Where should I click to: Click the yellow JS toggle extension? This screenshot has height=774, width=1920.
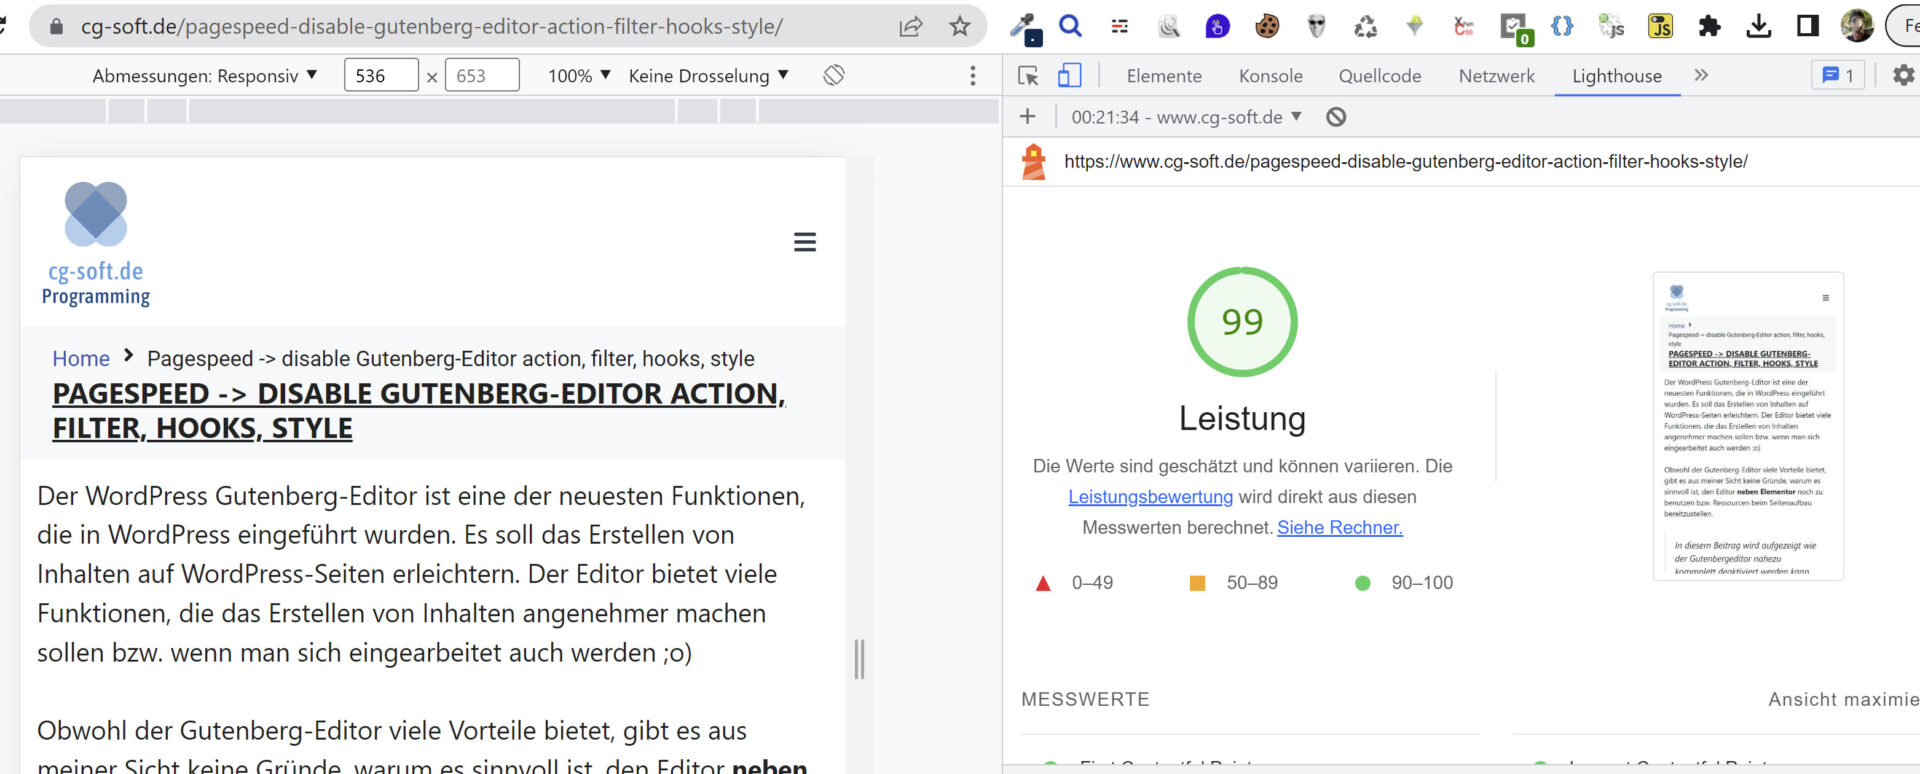[1660, 26]
